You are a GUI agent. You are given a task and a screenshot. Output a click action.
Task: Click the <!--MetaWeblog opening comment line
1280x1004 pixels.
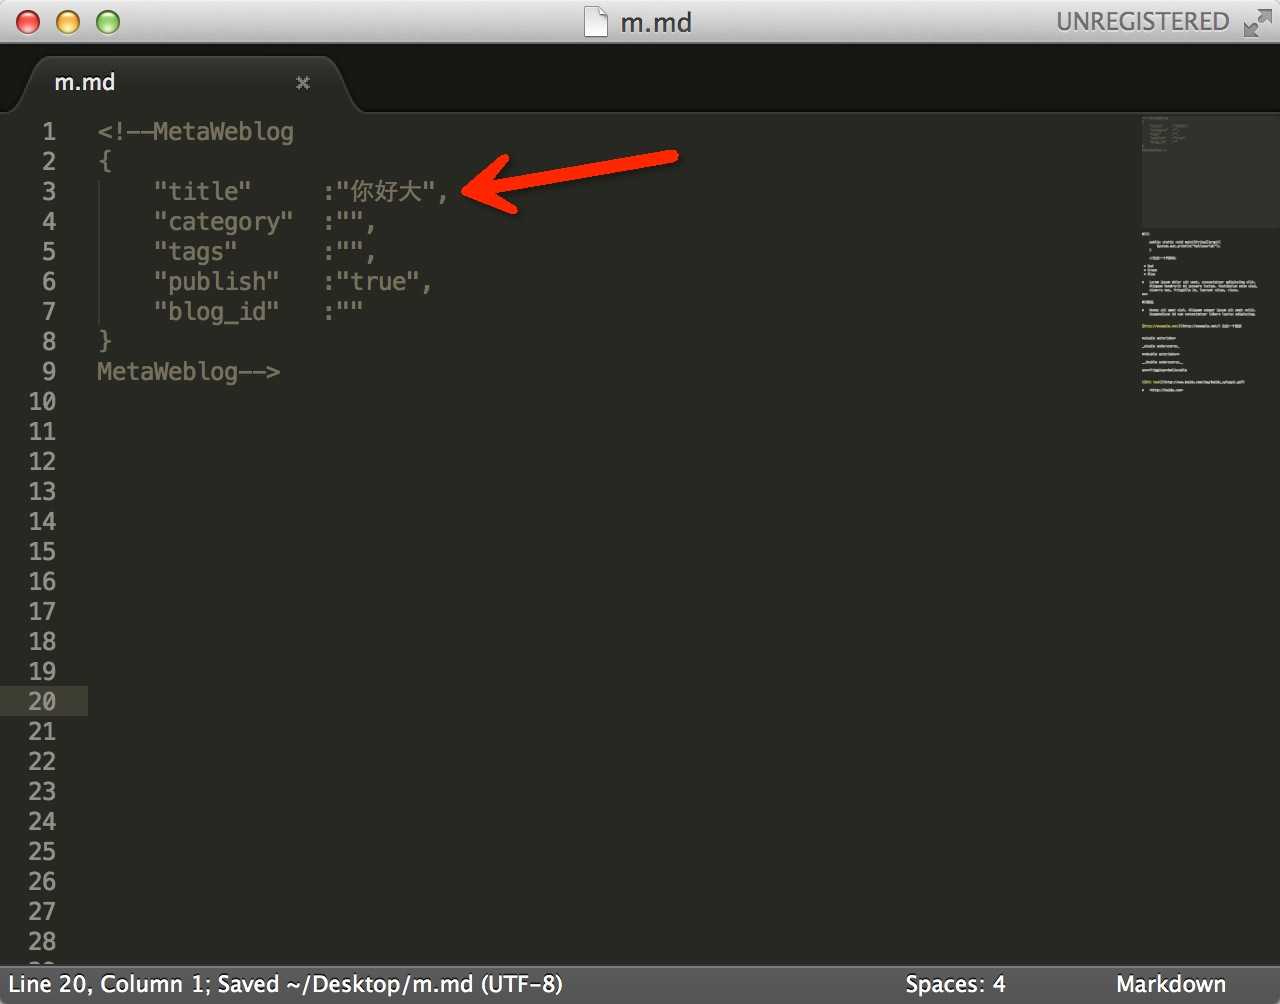coord(196,132)
